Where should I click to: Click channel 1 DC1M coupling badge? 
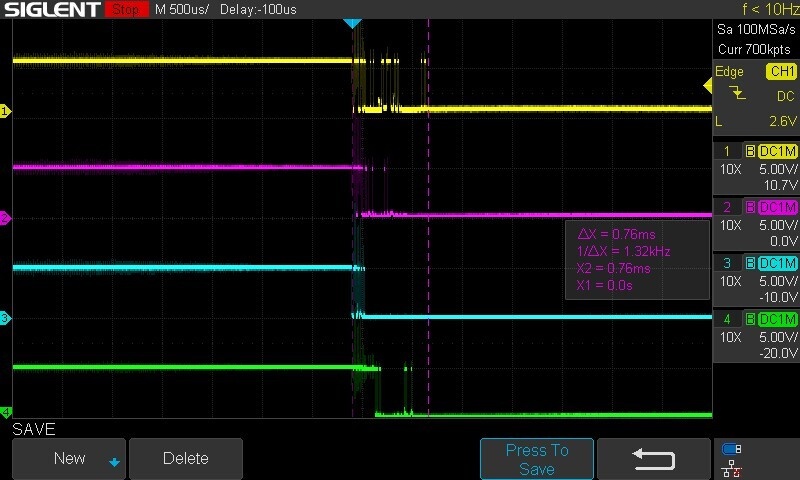pos(778,151)
